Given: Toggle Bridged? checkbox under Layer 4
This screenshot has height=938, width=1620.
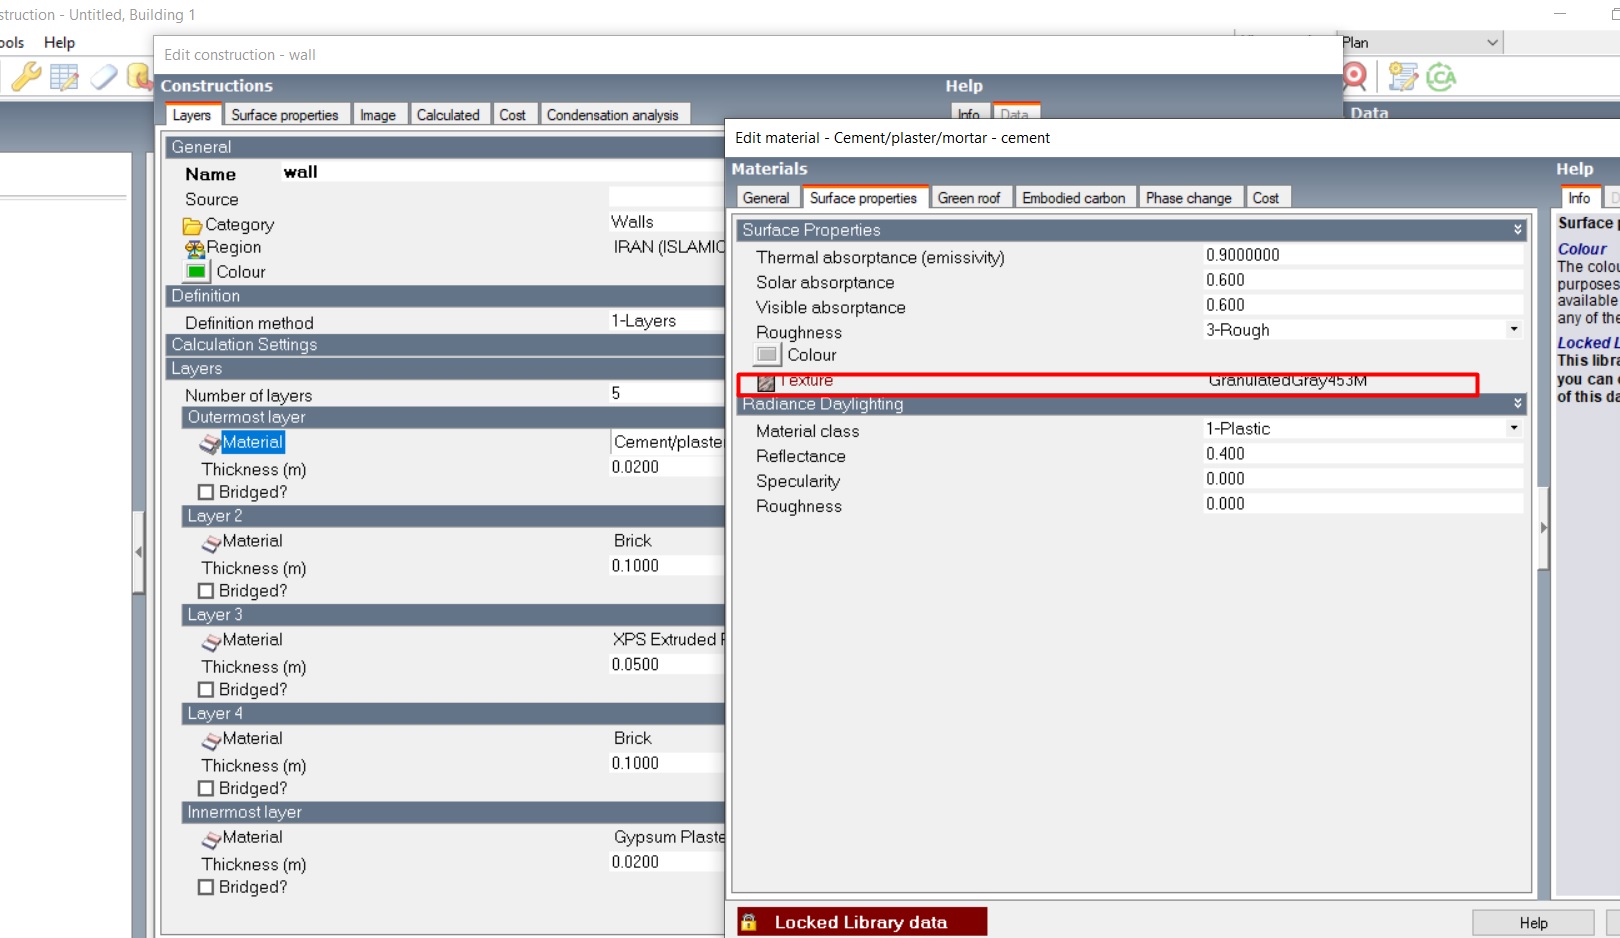Looking at the screenshot, I should point(206,788).
